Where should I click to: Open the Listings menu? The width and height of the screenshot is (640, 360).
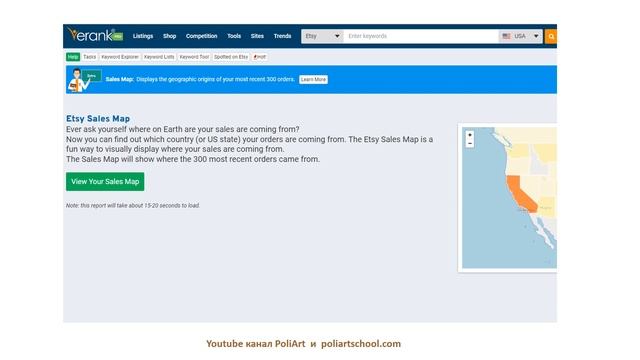143,36
